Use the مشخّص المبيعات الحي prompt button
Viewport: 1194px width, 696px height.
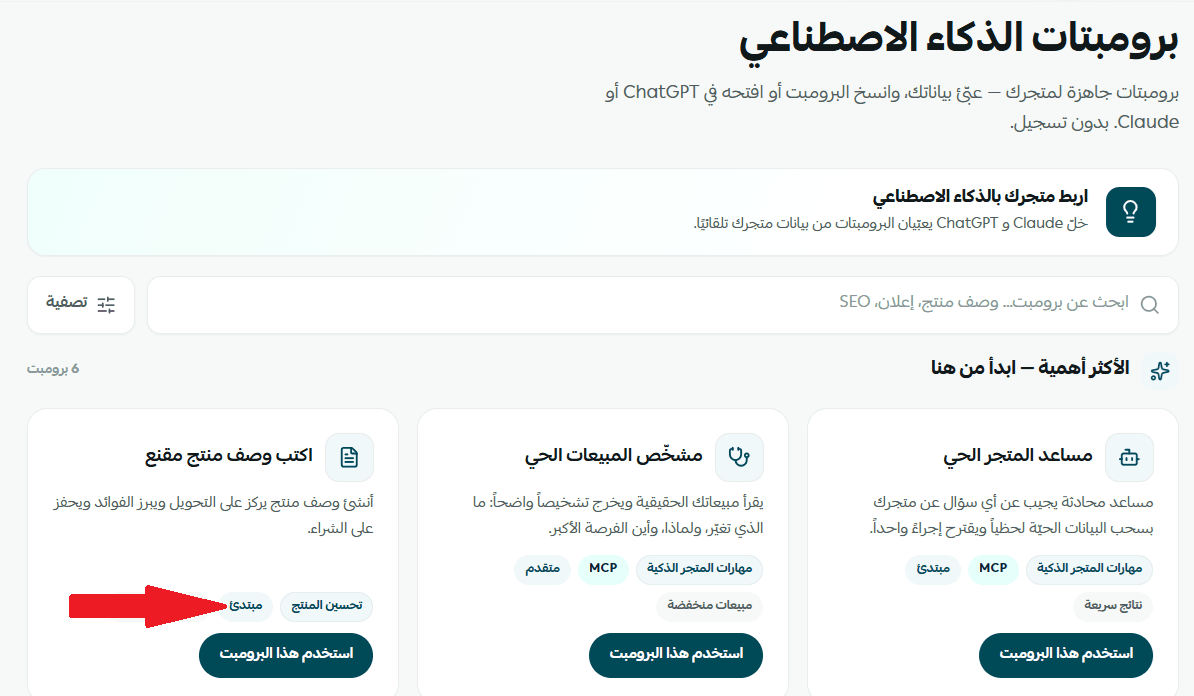(x=675, y=654)
